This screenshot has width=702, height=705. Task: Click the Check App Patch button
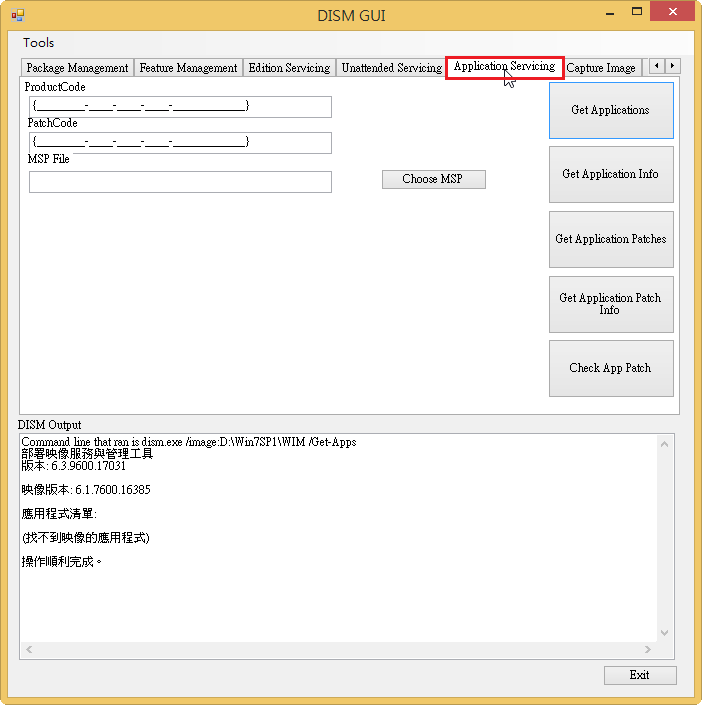point(610,368)
